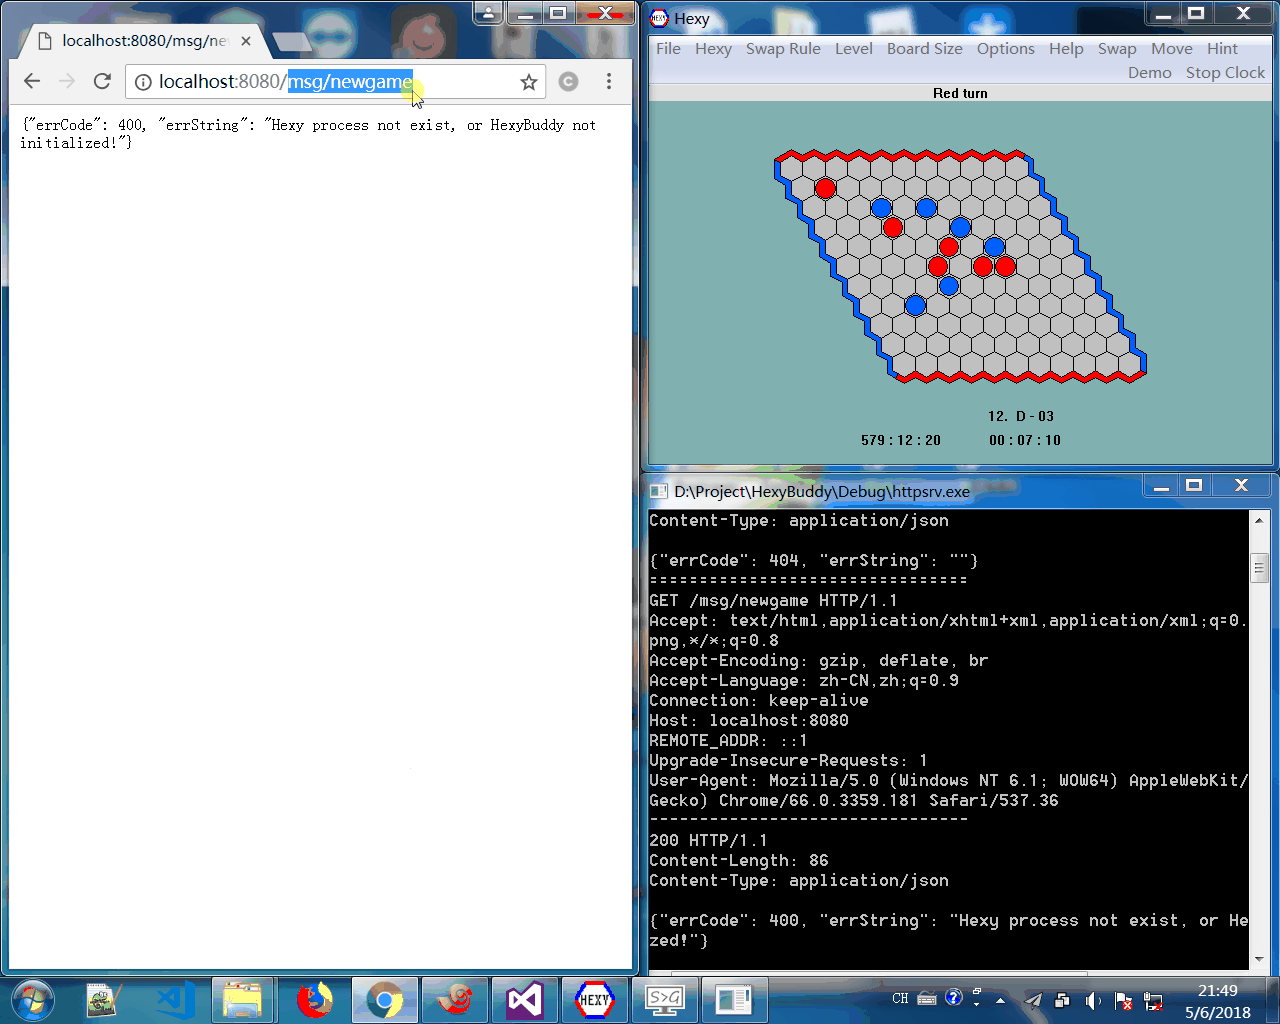Open the Board Size menu

925,48
